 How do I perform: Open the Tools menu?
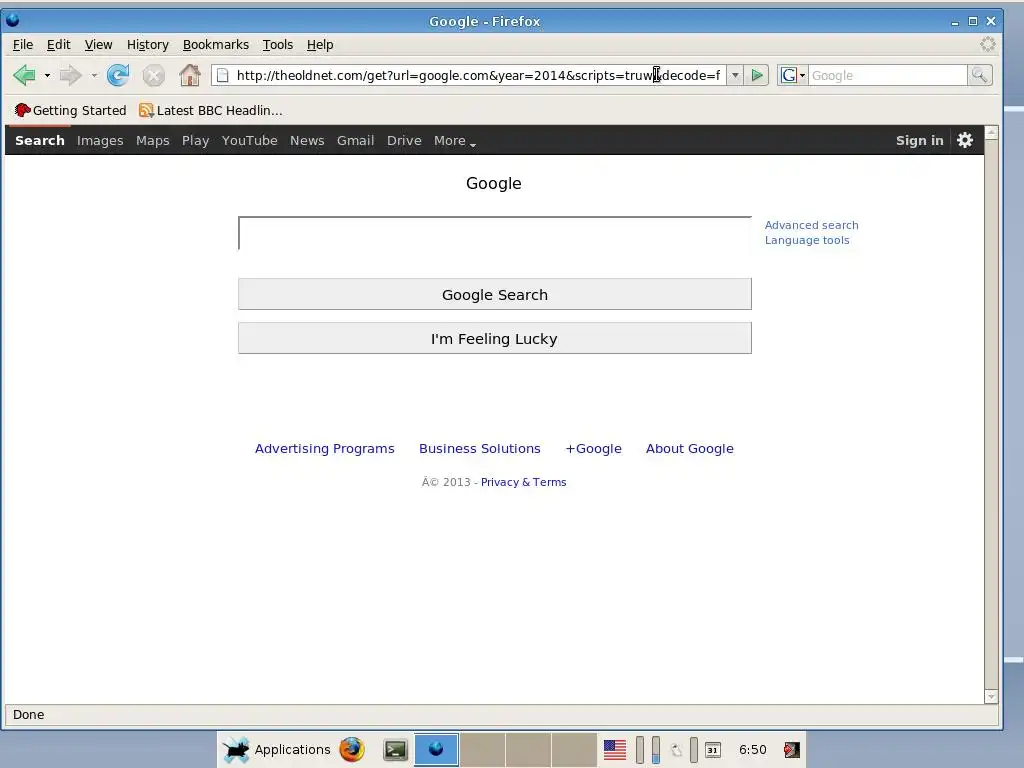278,44
